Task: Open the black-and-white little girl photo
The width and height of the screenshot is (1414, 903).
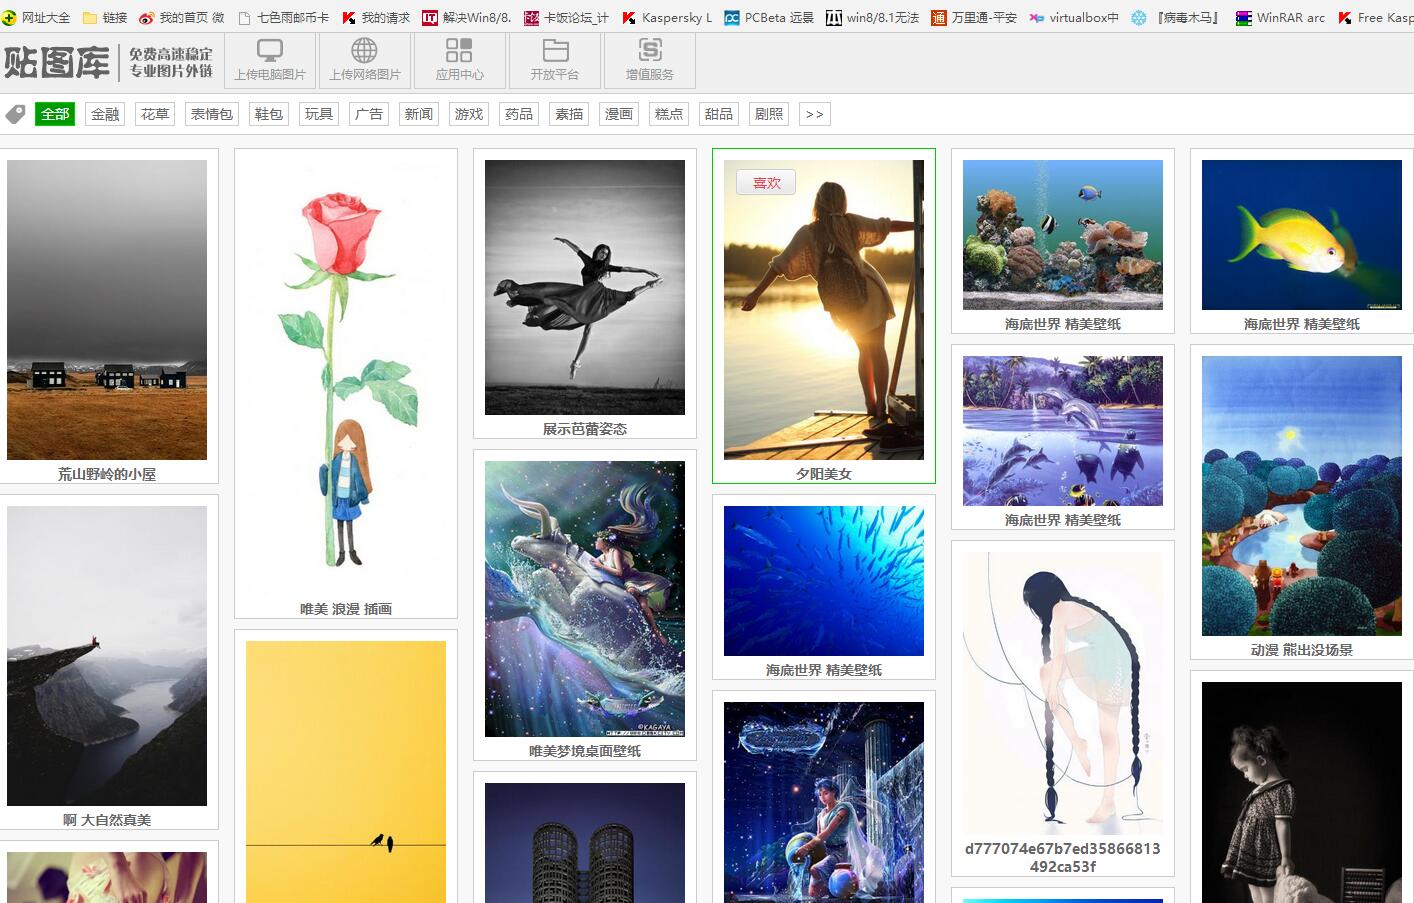Action: [1302, 792]
